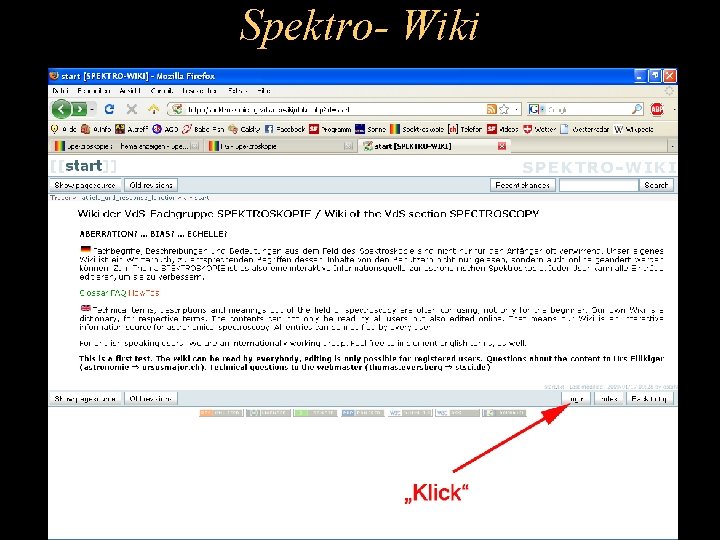The width and height of the screenshot is (720, 540).
Task: Click the SPEKTRO-WIKI header logo text
Action: [x=600, y=167]
